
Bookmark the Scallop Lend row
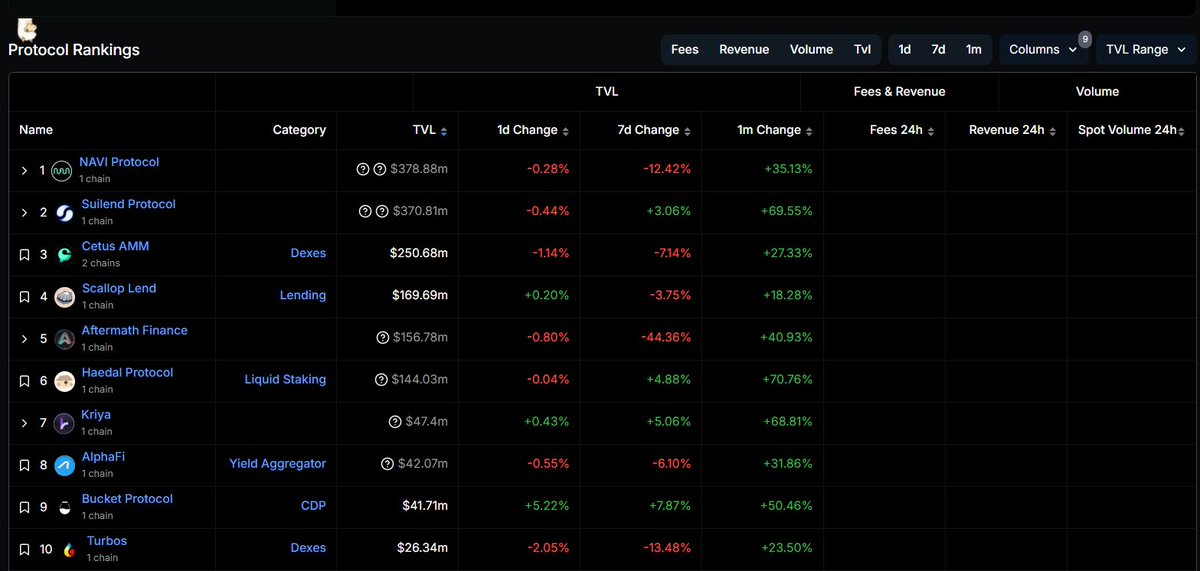point(25,297)
